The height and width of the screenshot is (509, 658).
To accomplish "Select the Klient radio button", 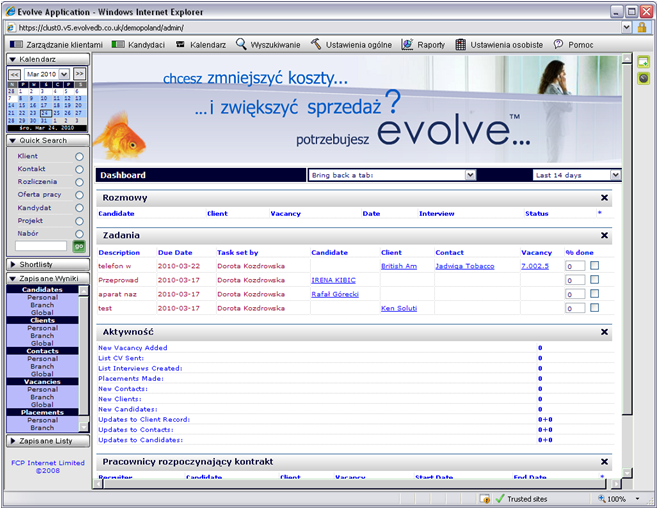I will tap(79, 157).
